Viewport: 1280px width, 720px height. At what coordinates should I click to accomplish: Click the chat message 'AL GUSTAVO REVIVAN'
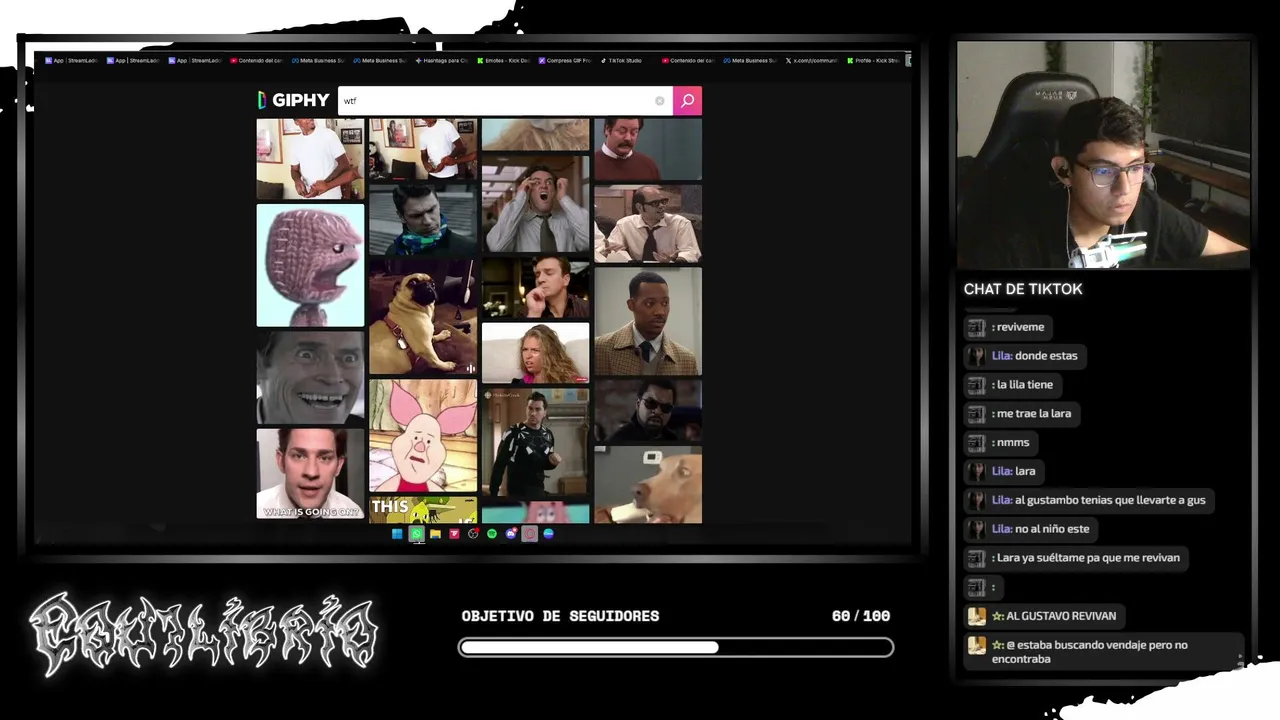pyautogui.click(x=1044, y=616)
